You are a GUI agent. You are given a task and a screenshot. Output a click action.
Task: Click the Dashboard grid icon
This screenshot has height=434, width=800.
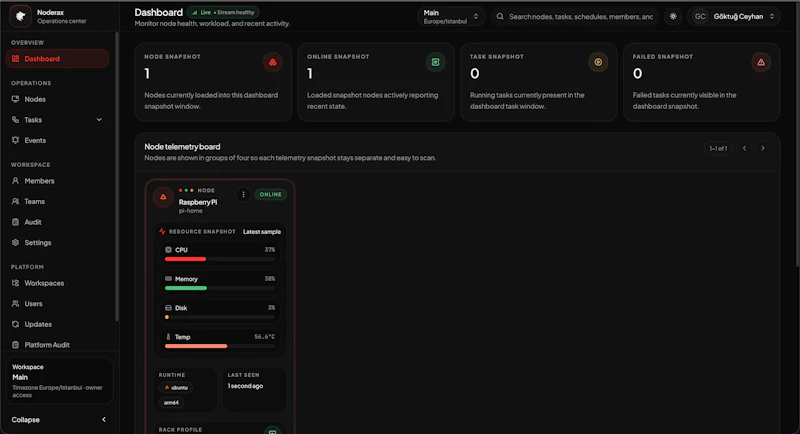point(15,59)
